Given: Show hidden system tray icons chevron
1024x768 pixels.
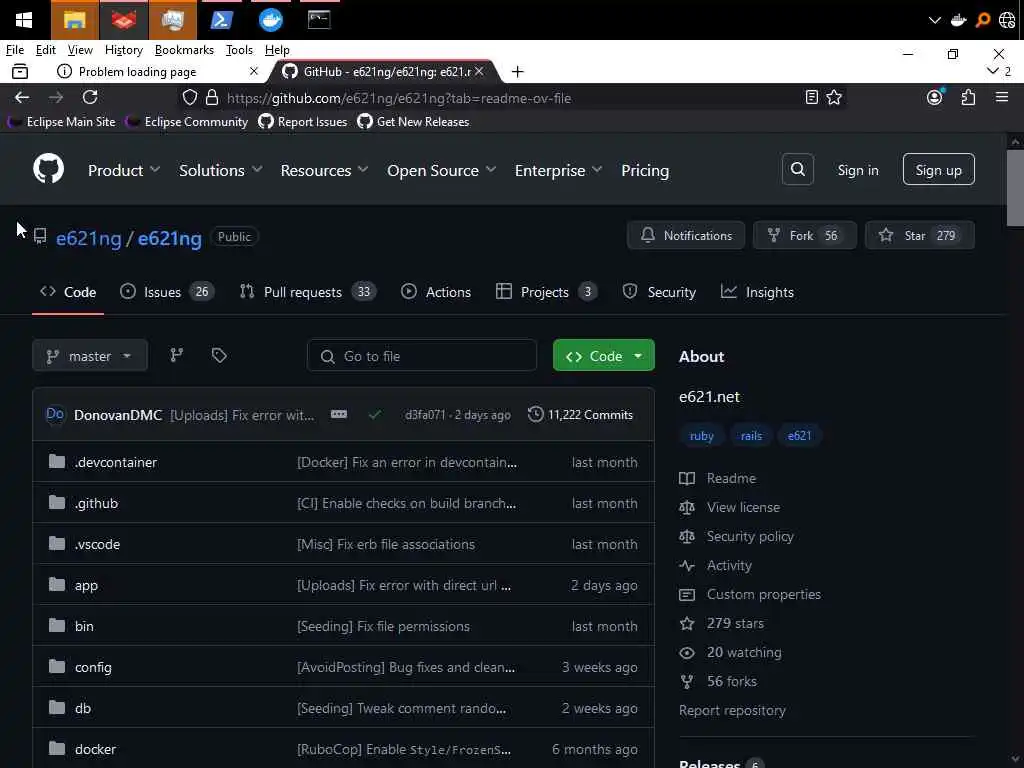Looking at the screenshot, I should [935, 20].
